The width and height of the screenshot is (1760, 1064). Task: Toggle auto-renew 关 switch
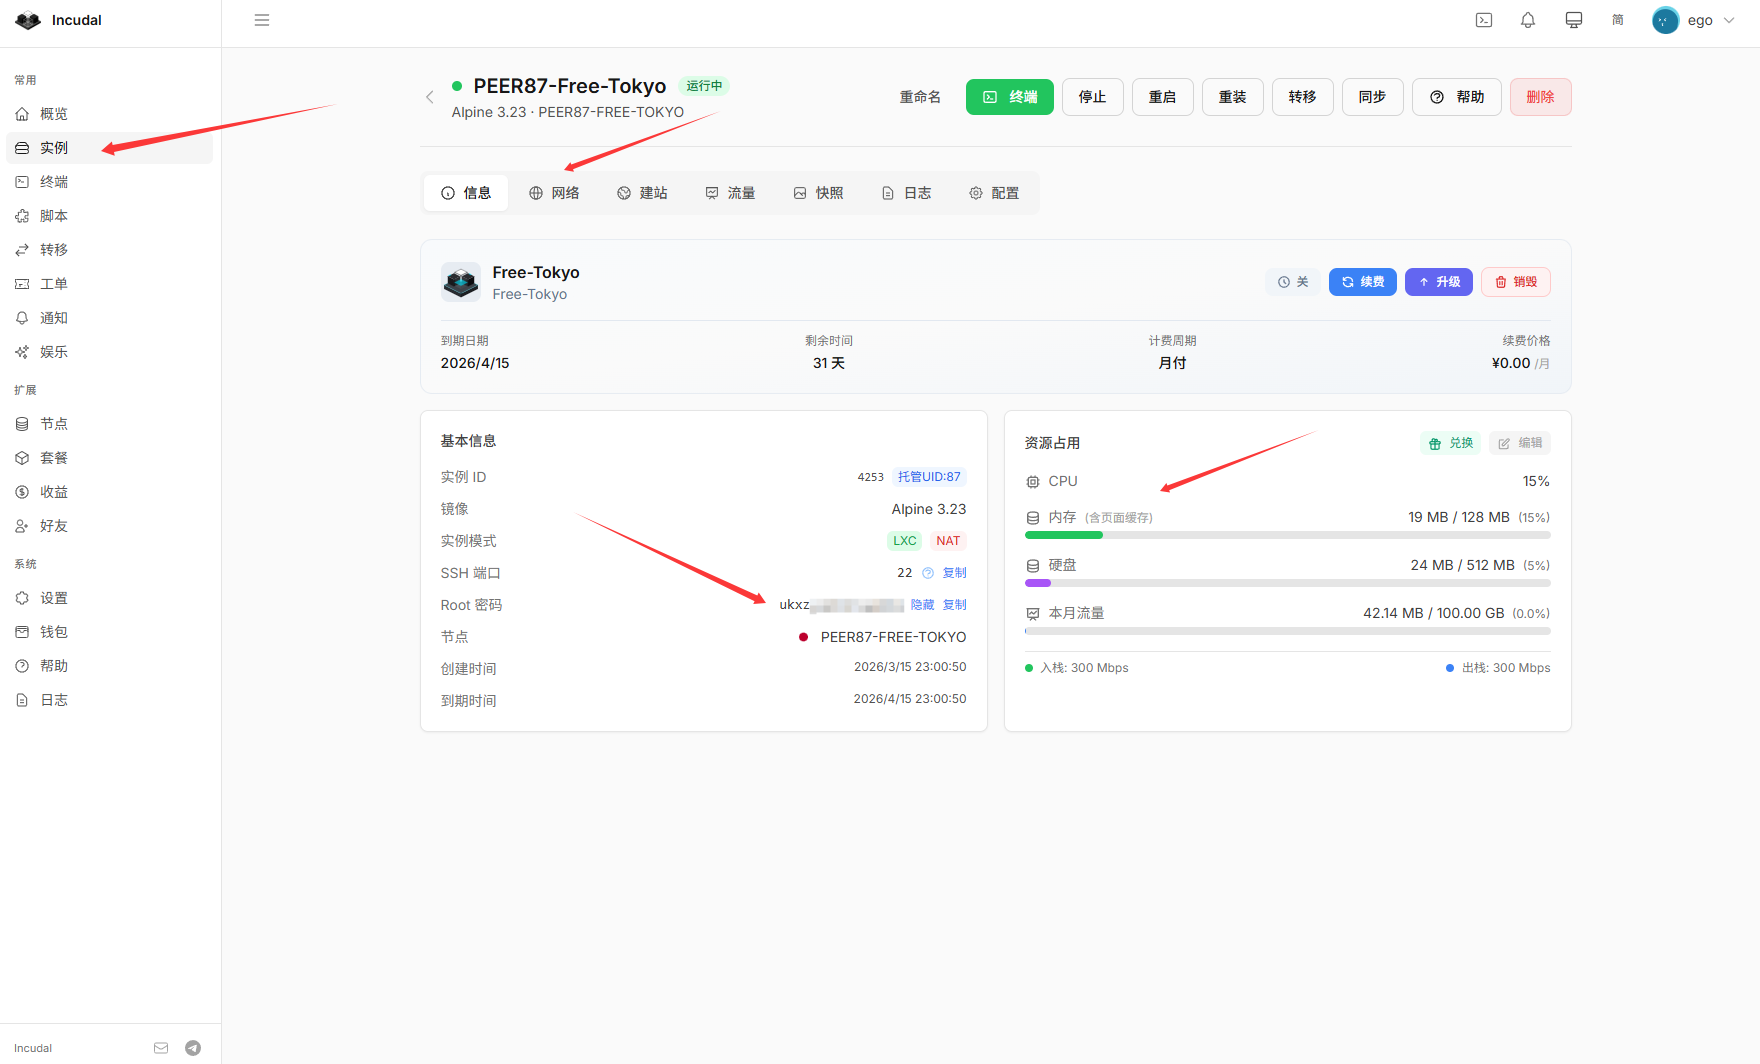pyautogui.click(x=1293, y=282)
